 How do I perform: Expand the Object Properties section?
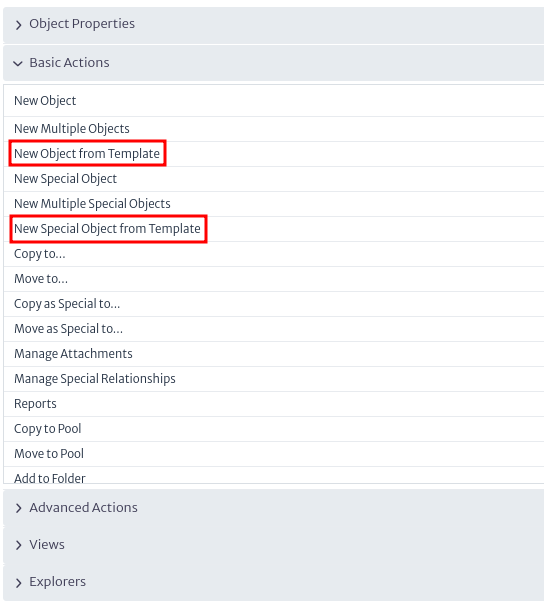pyautogui.click(x=274, y=24)
